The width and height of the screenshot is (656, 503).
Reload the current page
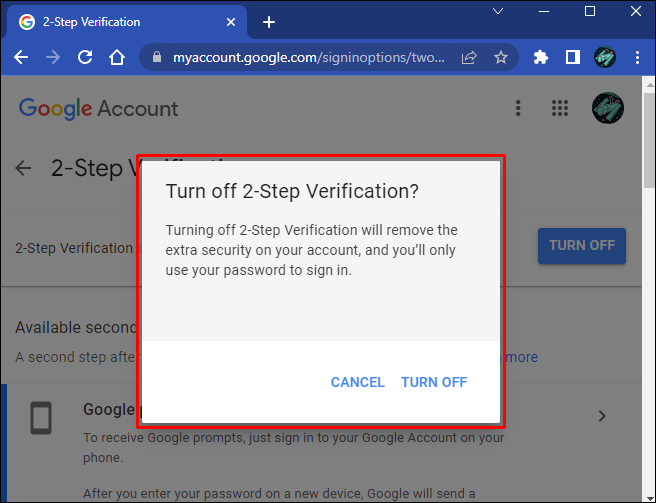[x=85, y=58]
